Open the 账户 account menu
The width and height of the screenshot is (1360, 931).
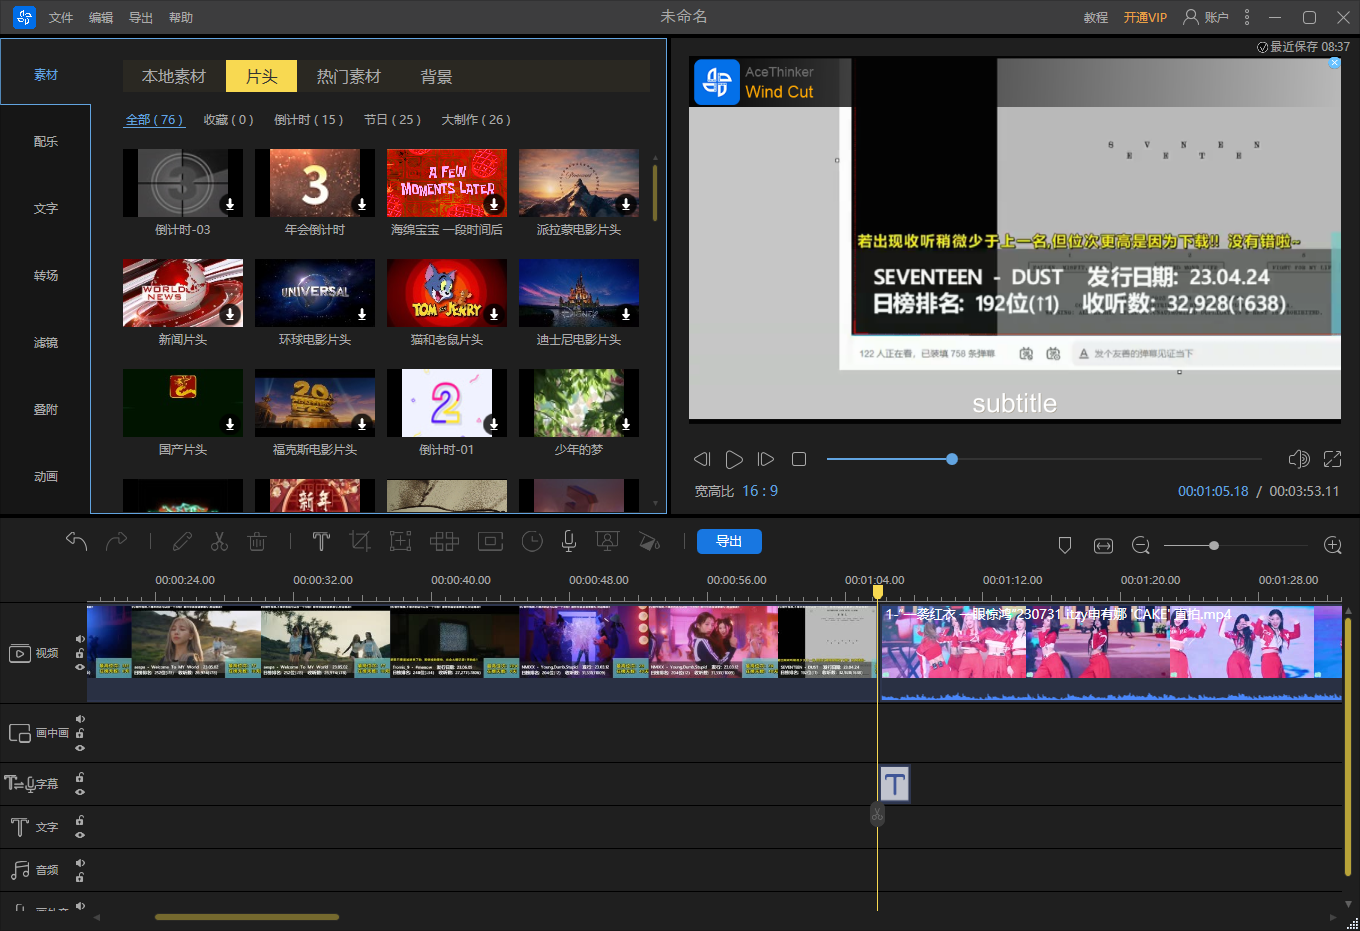pyautogui.click(x=1206, y=17)
